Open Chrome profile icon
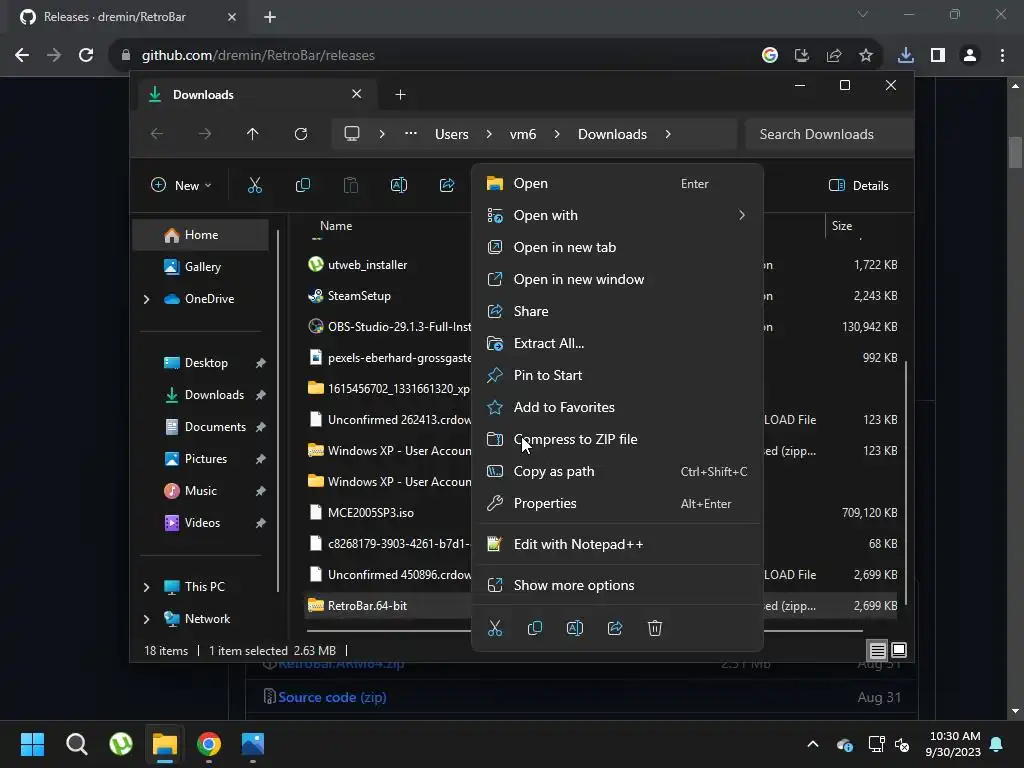 970,56
